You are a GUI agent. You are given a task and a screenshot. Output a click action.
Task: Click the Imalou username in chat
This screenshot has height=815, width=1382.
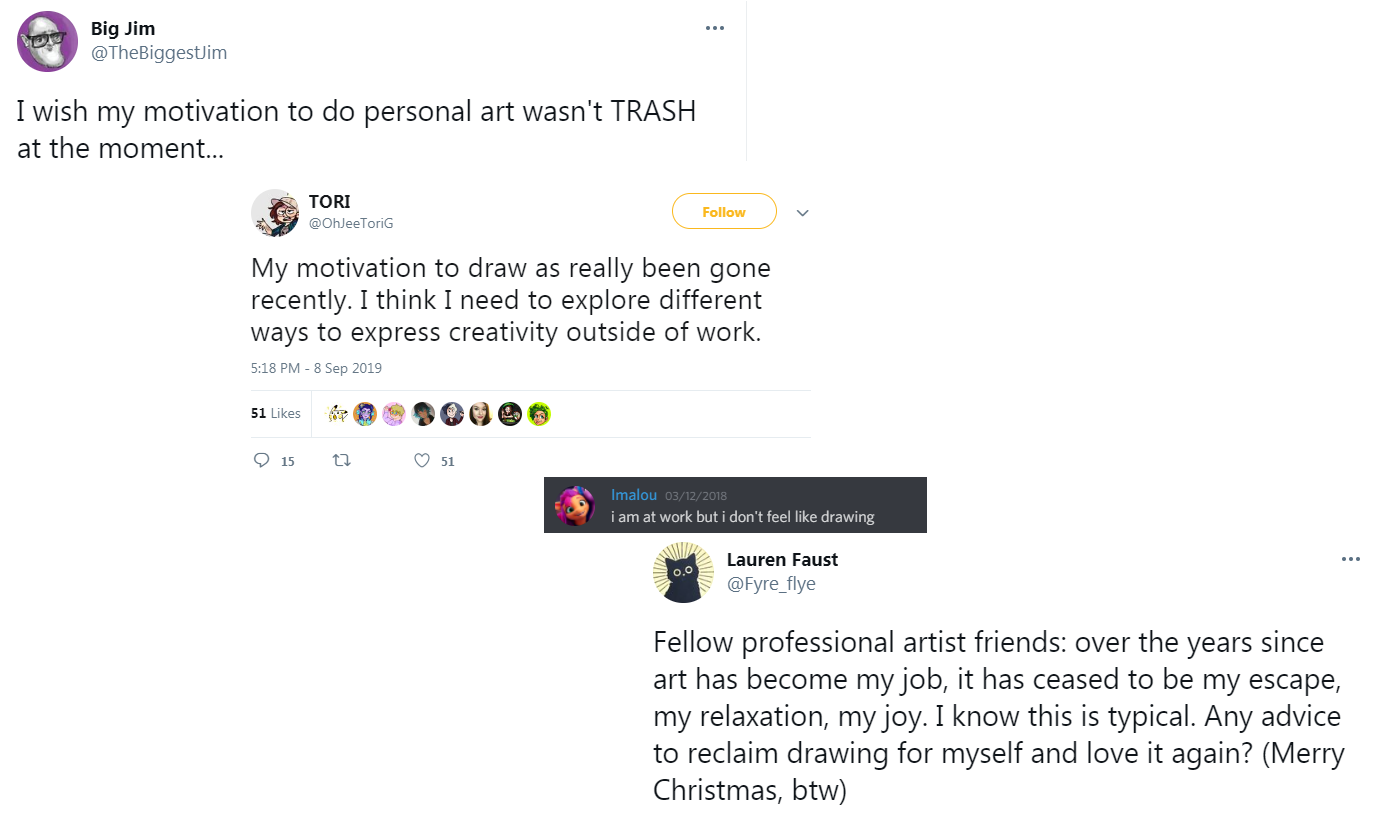632,495
